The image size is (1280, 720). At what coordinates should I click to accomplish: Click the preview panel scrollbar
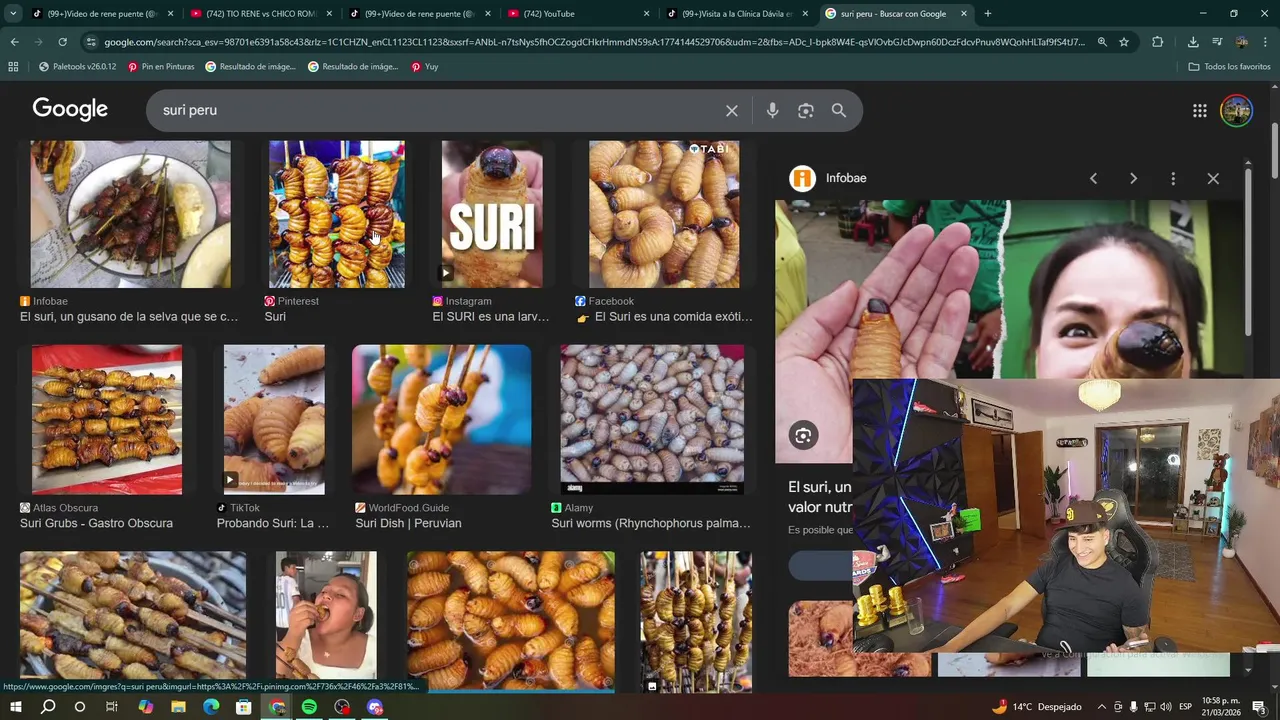[1248, 250]
